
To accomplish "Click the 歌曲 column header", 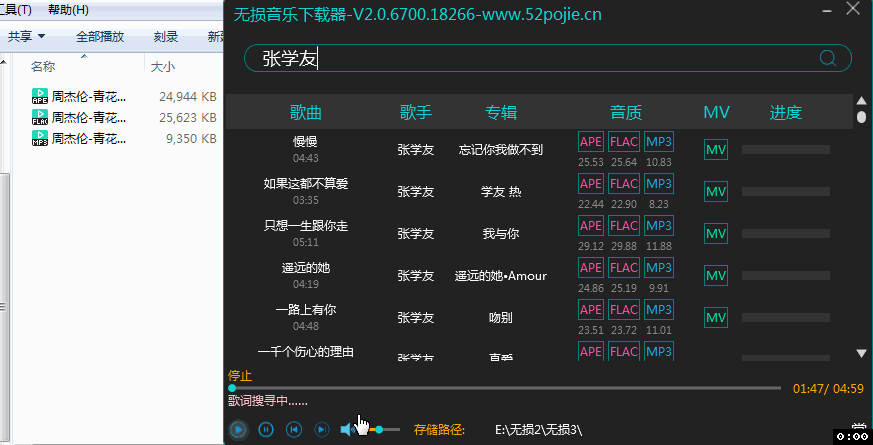I will (306, 113).
